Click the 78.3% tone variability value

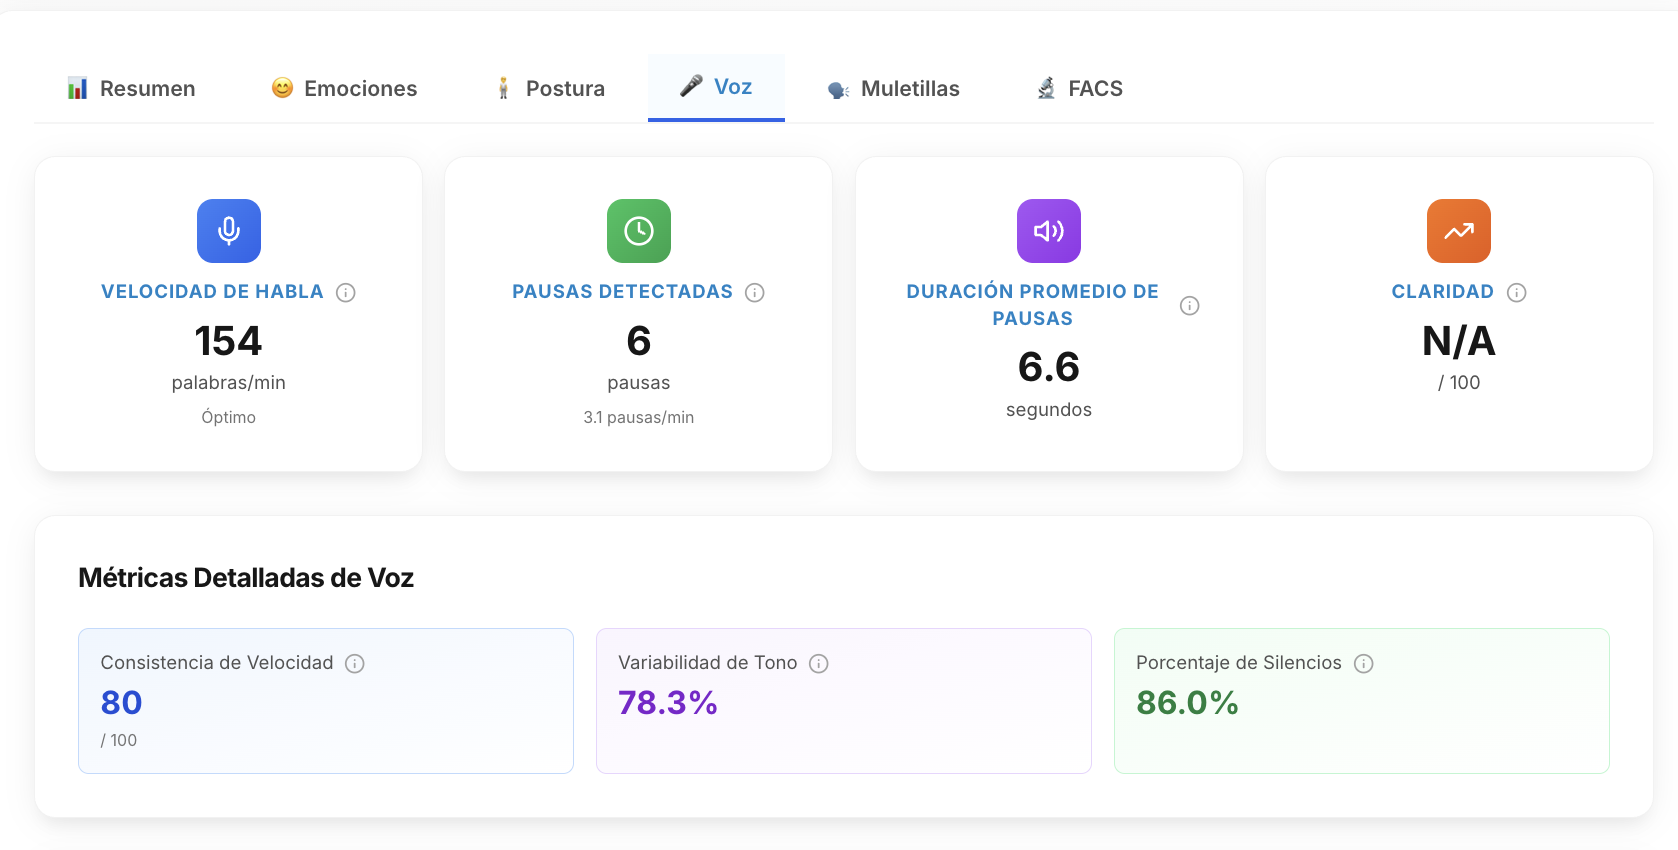[x=668, y=703]
